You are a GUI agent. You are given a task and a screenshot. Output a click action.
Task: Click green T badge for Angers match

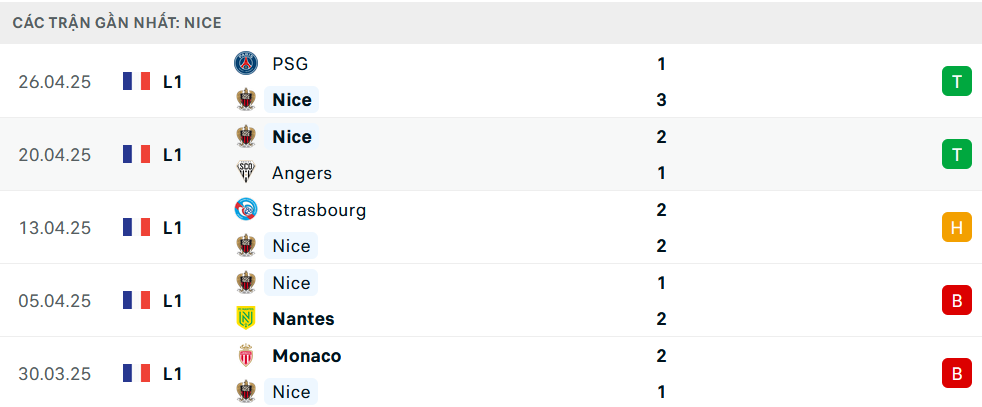click(956, 155)
